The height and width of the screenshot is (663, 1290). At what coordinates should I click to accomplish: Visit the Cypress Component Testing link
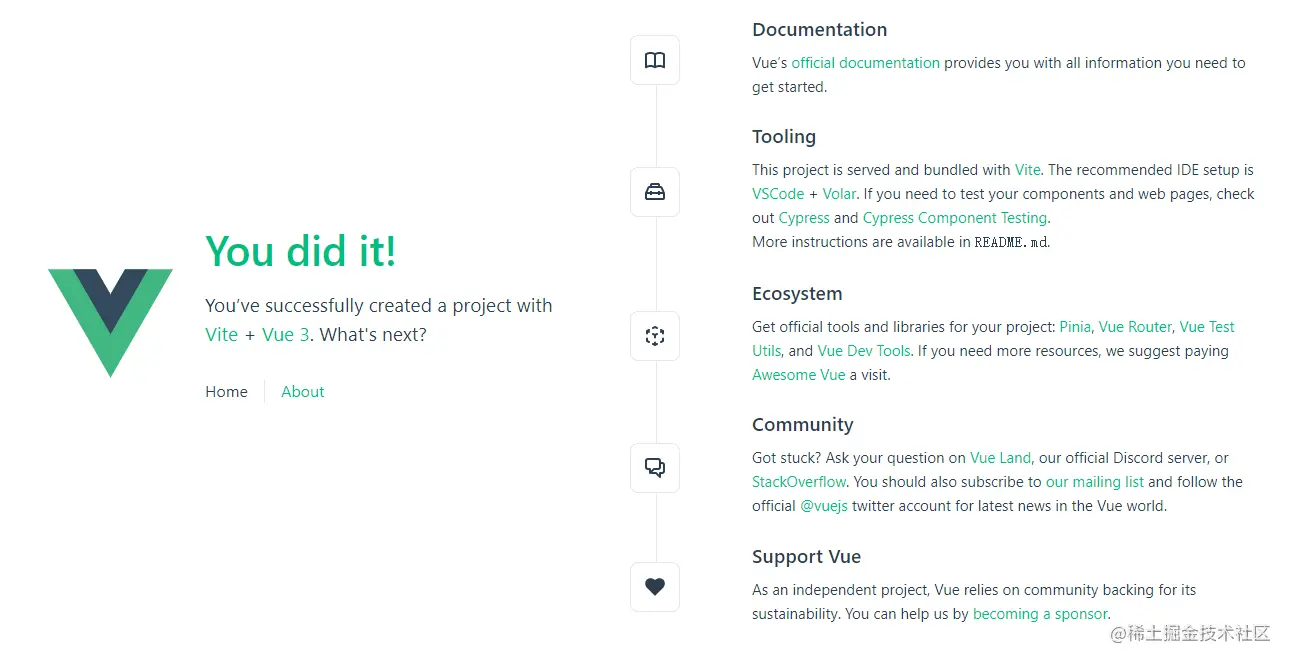tap(954, 218)
